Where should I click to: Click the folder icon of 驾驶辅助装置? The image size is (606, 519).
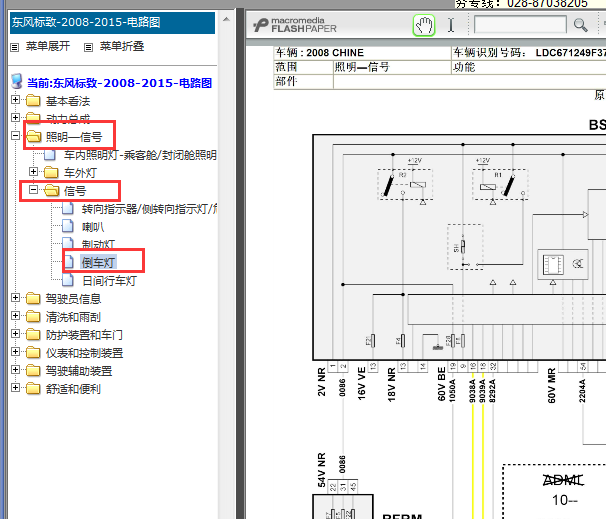pyautogui.click(x=33, y=370)
